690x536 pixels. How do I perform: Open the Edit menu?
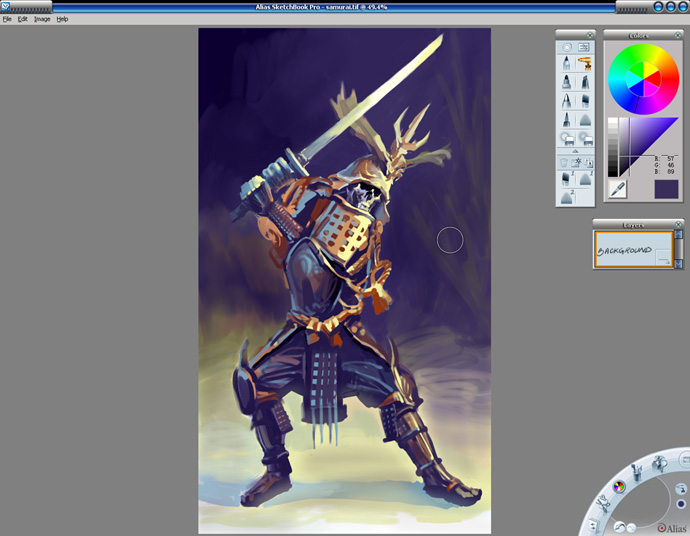coord(22,19)
